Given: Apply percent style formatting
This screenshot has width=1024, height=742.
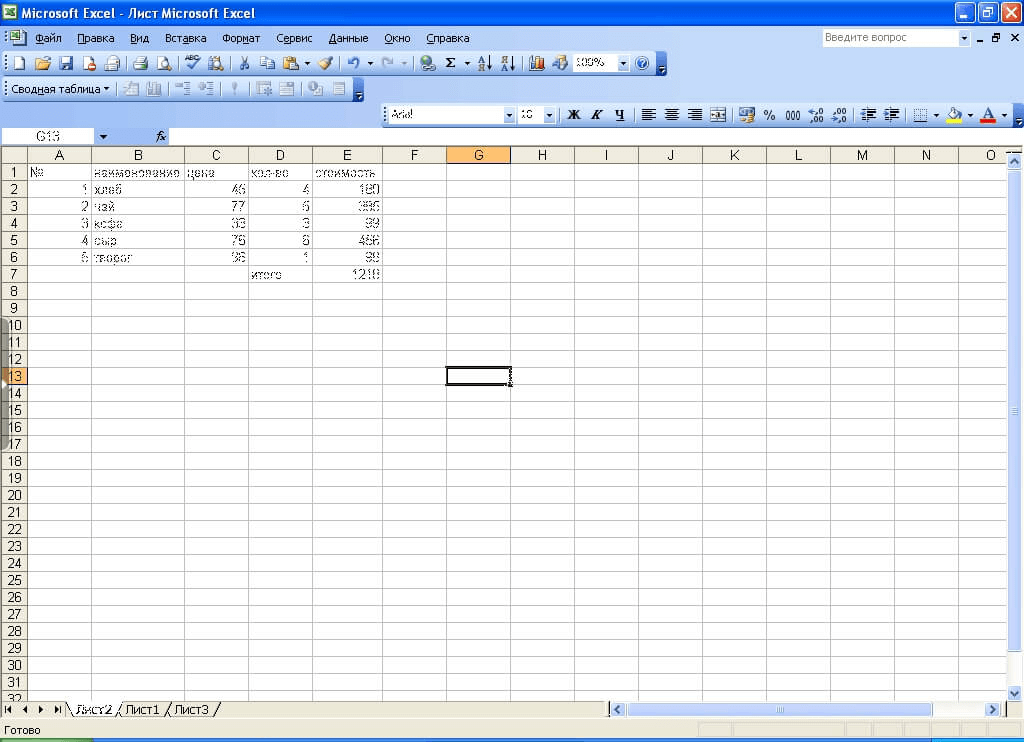Looking at the screenshot, I should (x=770, y=115).
